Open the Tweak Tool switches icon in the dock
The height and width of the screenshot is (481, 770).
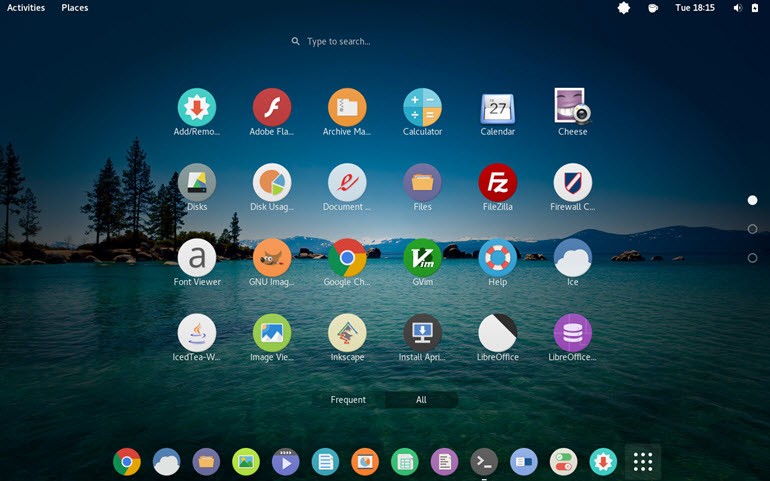coord(563,462)
